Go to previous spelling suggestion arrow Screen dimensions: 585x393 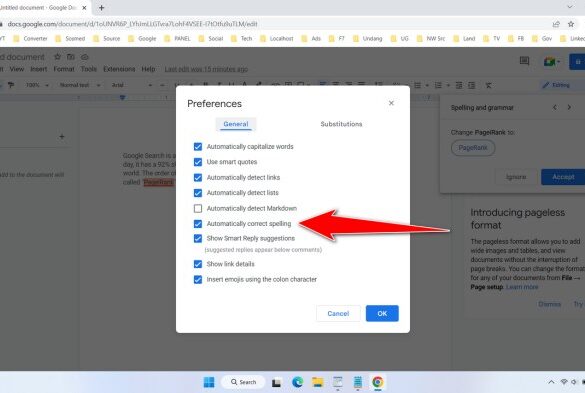point(555,107)
